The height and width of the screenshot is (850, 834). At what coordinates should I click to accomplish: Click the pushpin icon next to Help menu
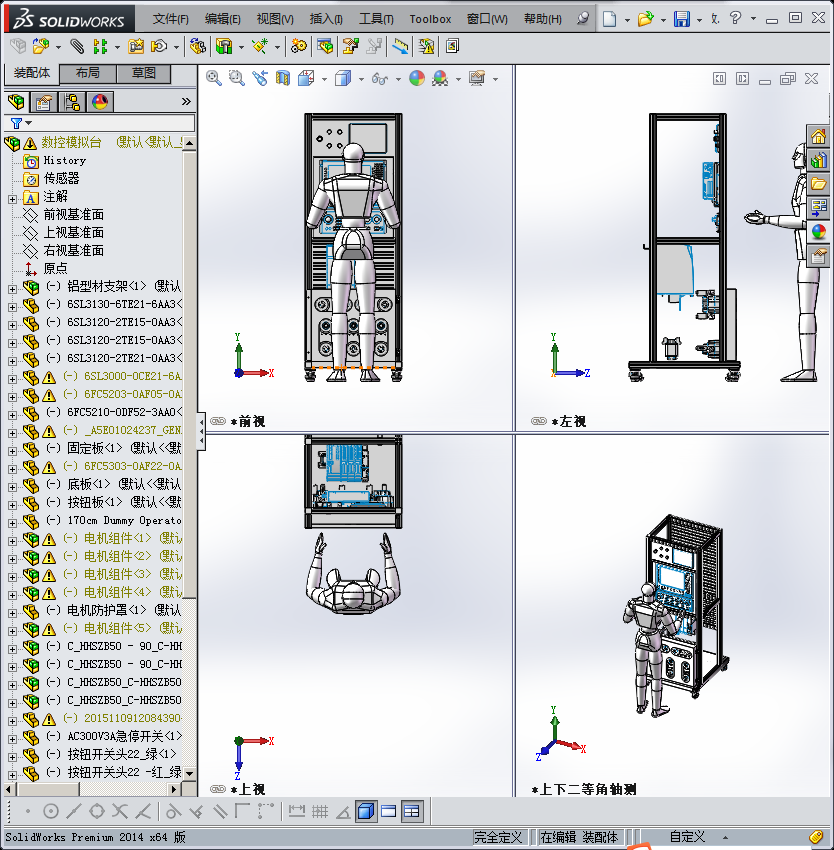click(583, 18)
